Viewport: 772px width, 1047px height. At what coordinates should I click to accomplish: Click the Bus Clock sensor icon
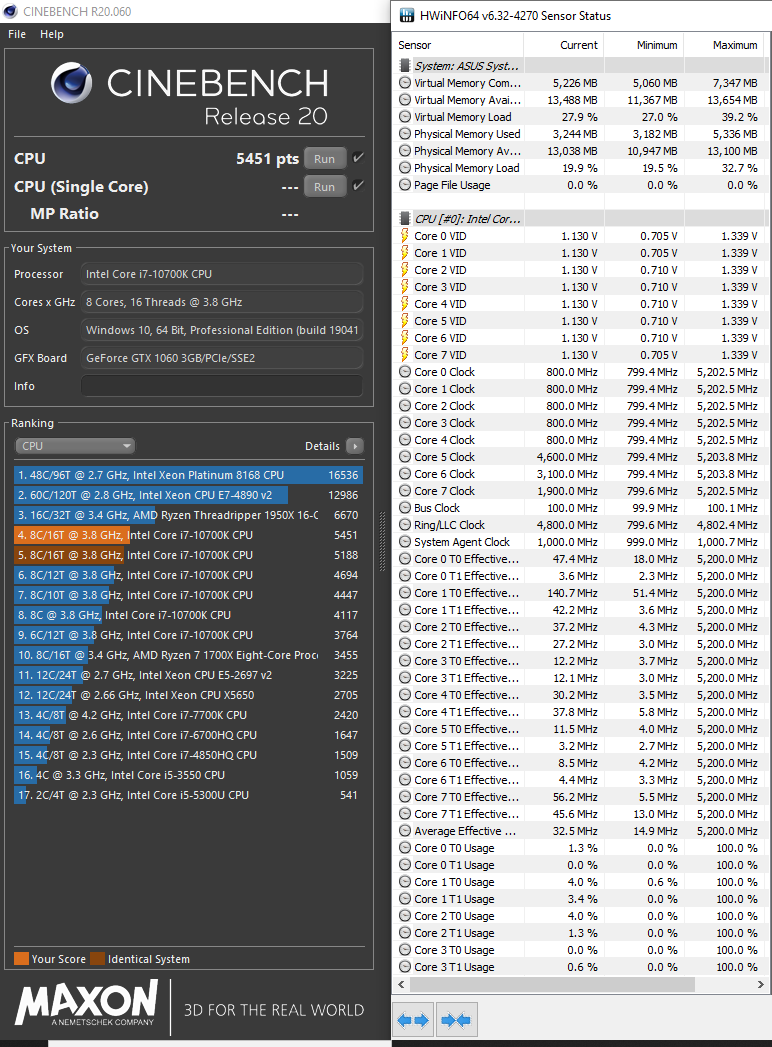tap(405, 507)
